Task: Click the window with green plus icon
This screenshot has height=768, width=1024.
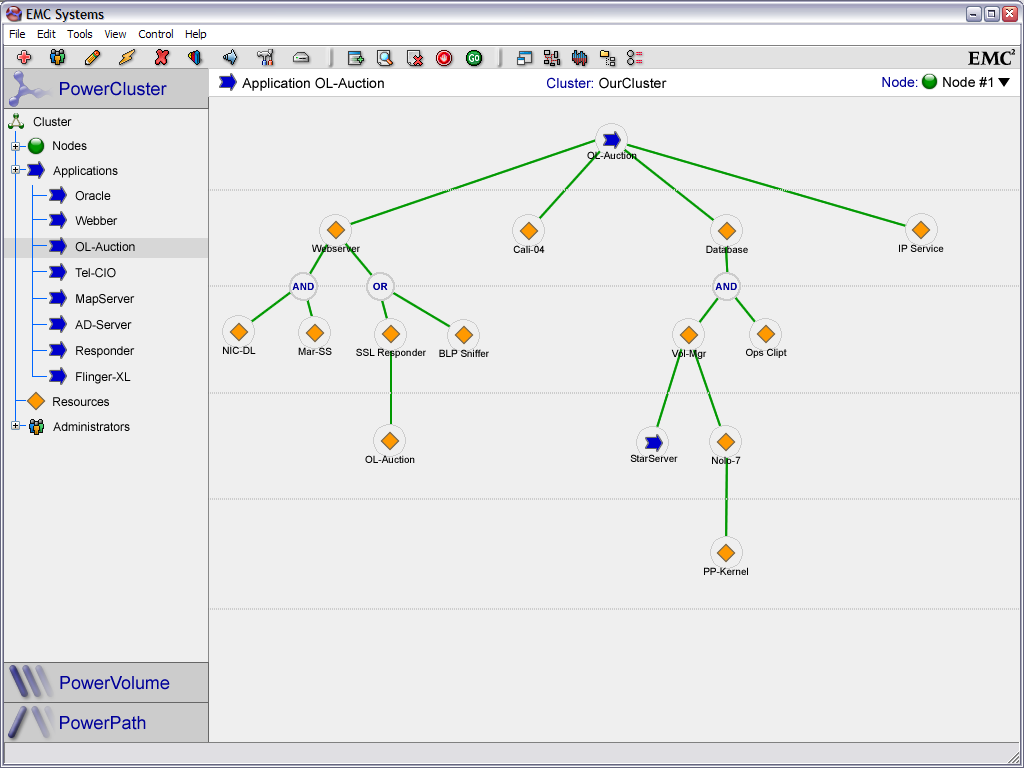Action: pyautogui.click(x=355, y=58)
